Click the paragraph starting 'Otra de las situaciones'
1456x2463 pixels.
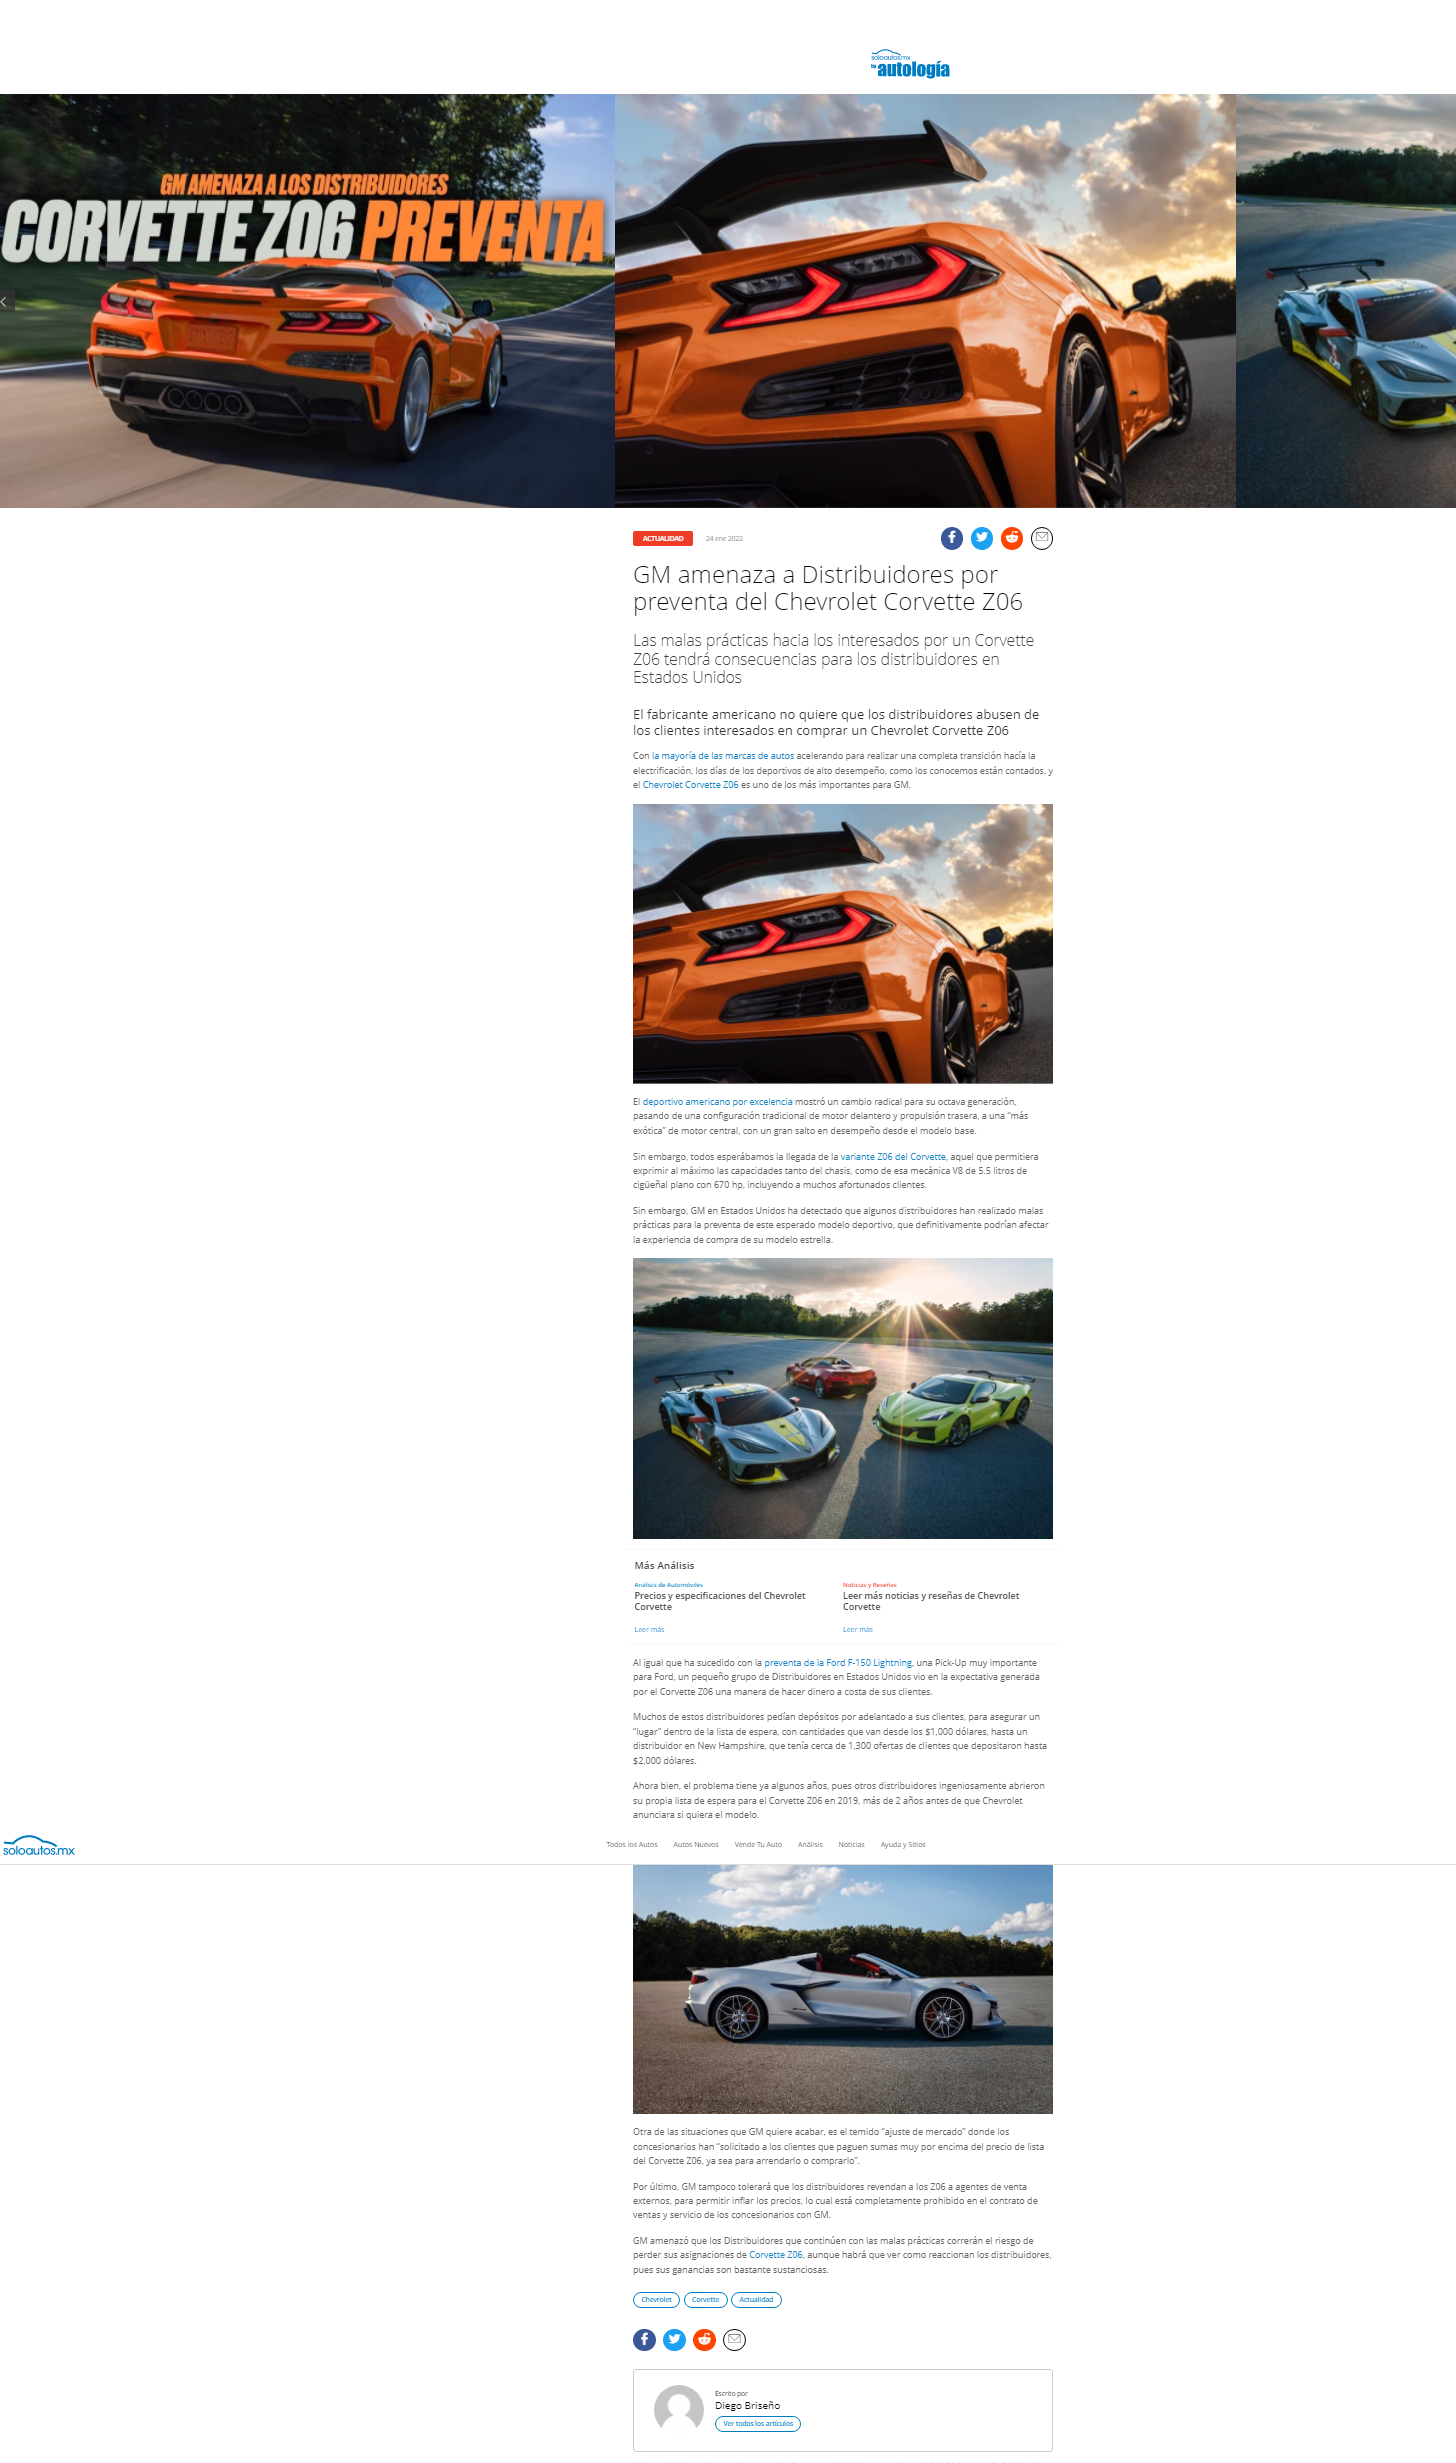838,2146
